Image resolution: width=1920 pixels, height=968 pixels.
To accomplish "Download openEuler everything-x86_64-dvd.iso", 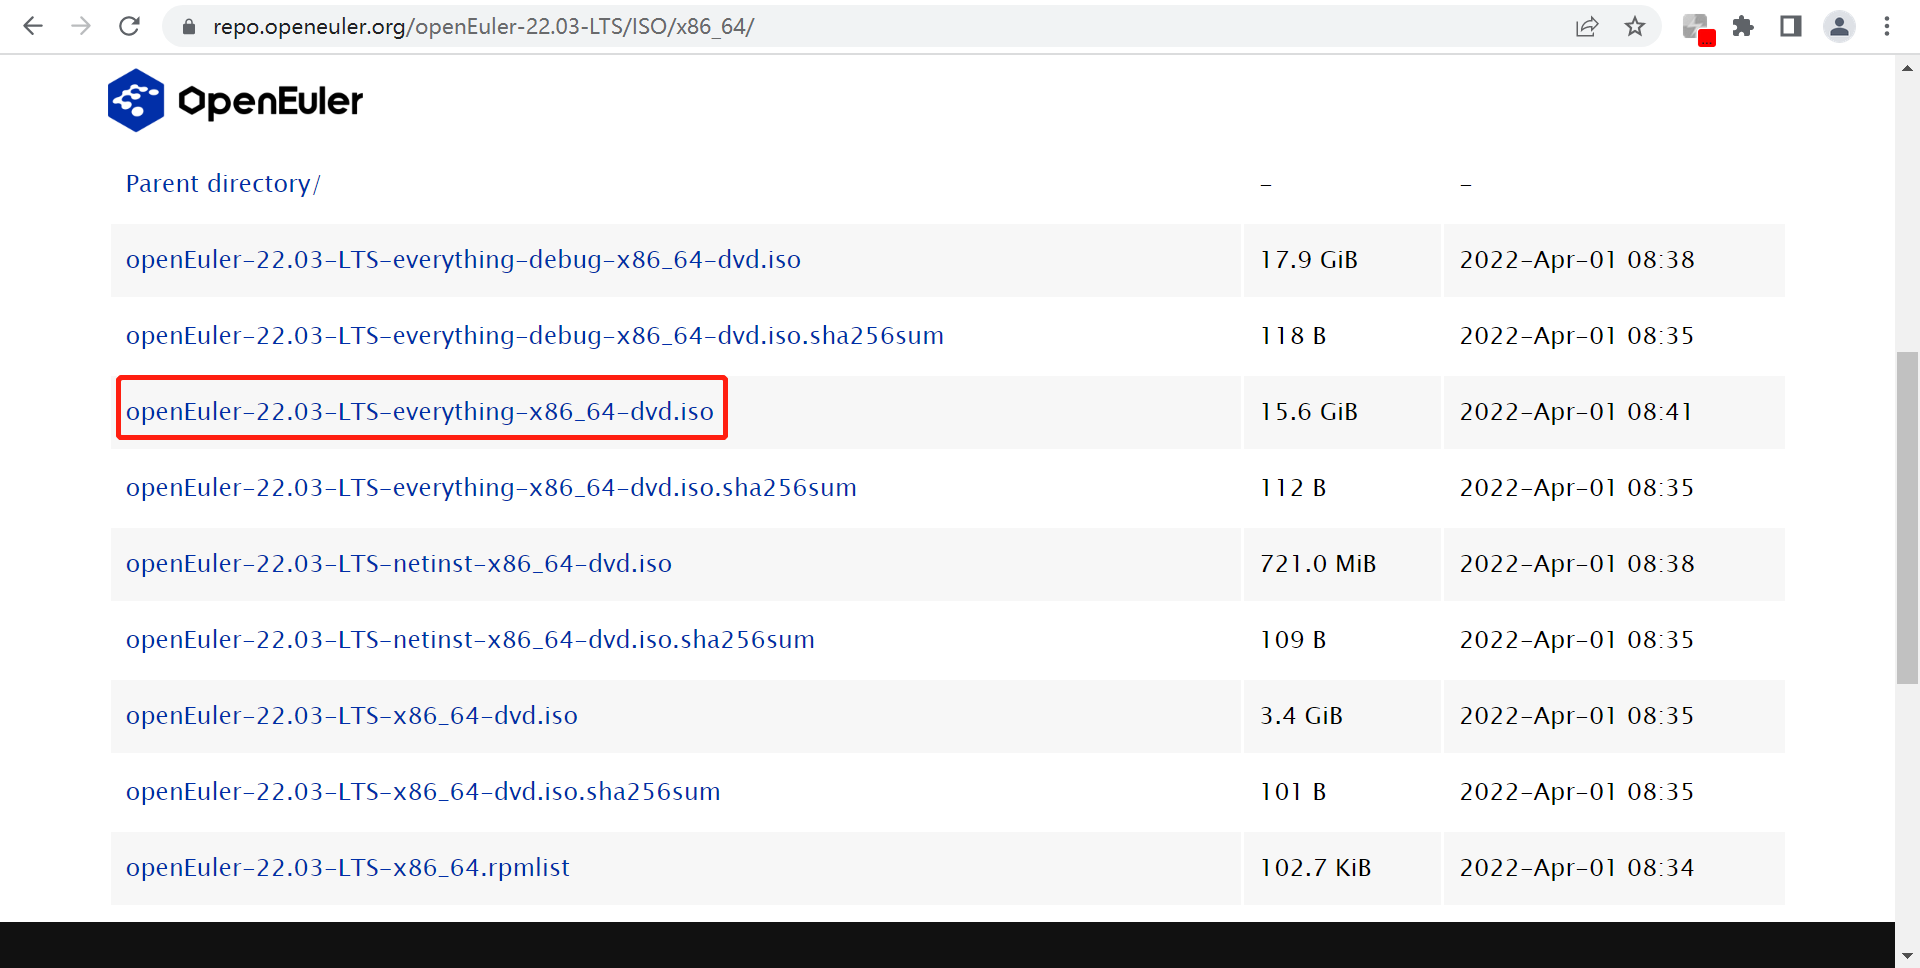I will point(420,412).
